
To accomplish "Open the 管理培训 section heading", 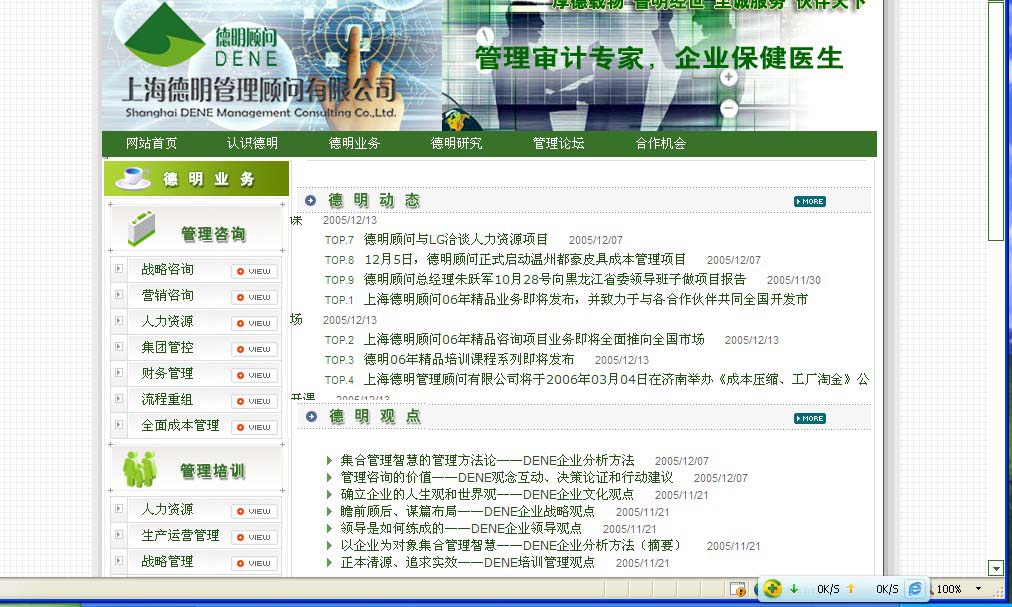I will tap(213, 471).
